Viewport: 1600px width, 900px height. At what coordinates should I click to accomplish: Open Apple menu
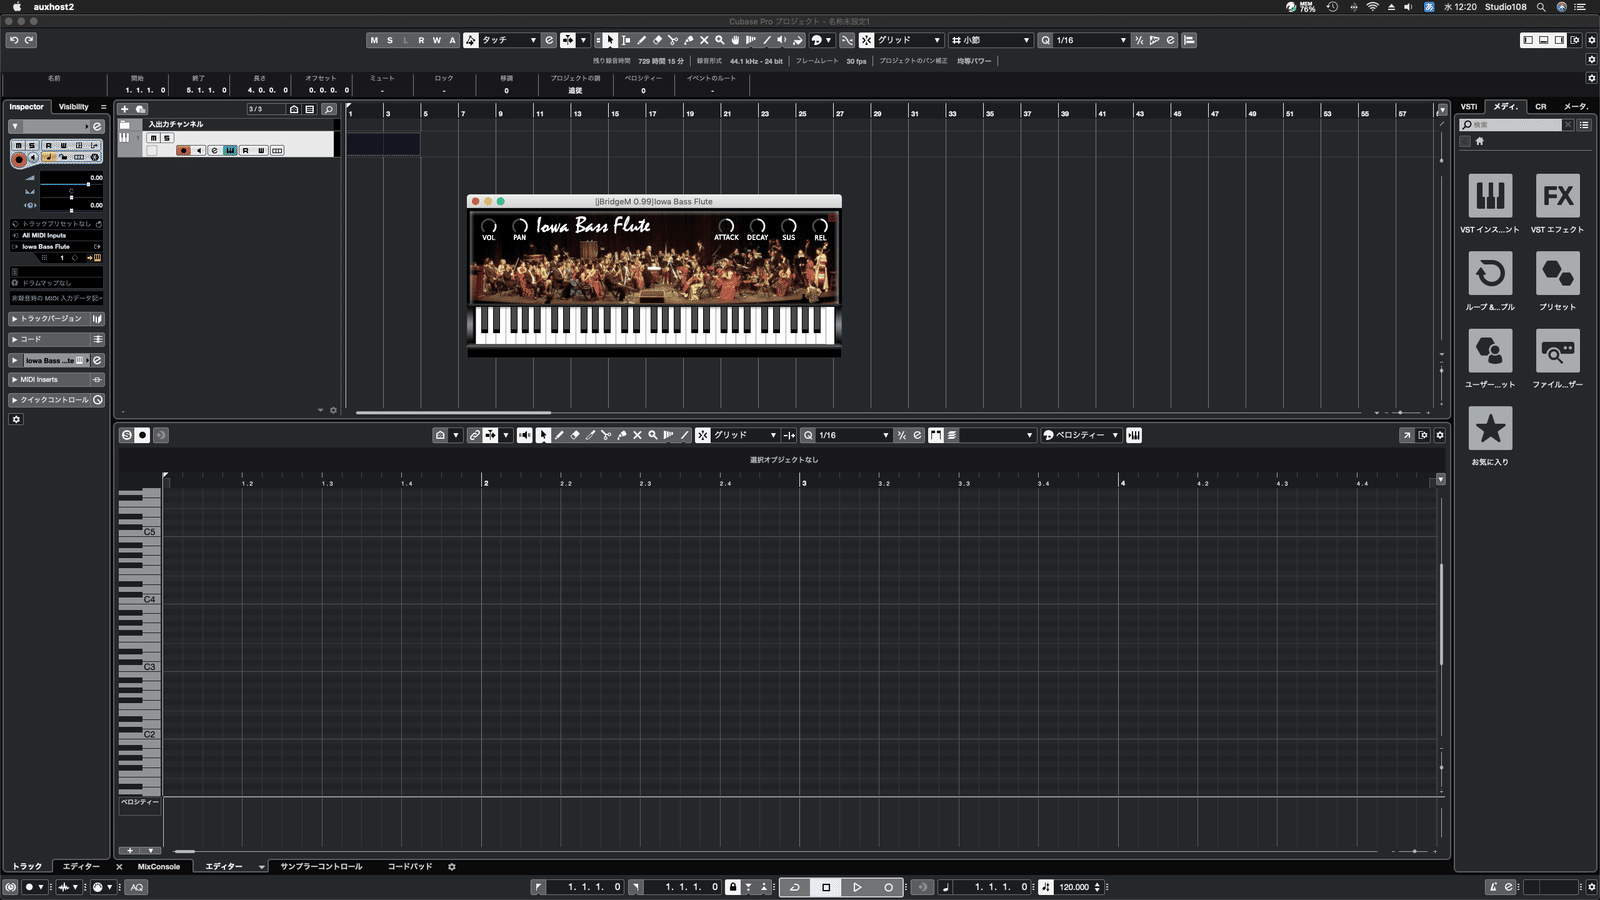(16, 7)
